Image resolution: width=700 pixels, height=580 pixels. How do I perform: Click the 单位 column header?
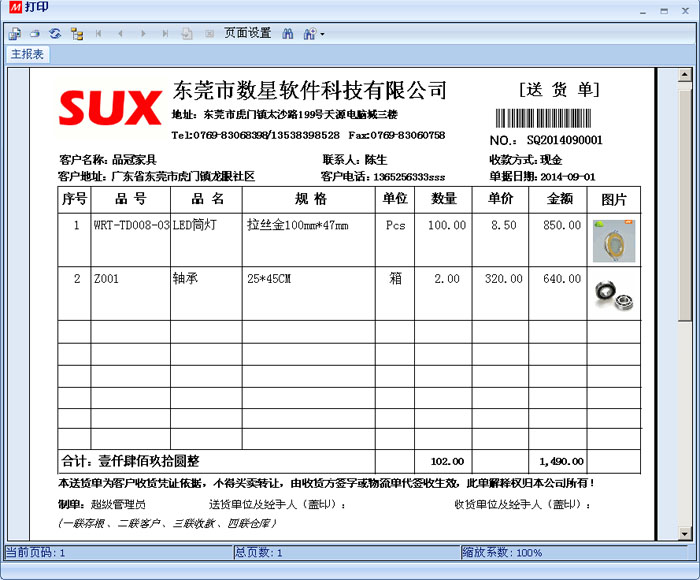coord(395,198)
